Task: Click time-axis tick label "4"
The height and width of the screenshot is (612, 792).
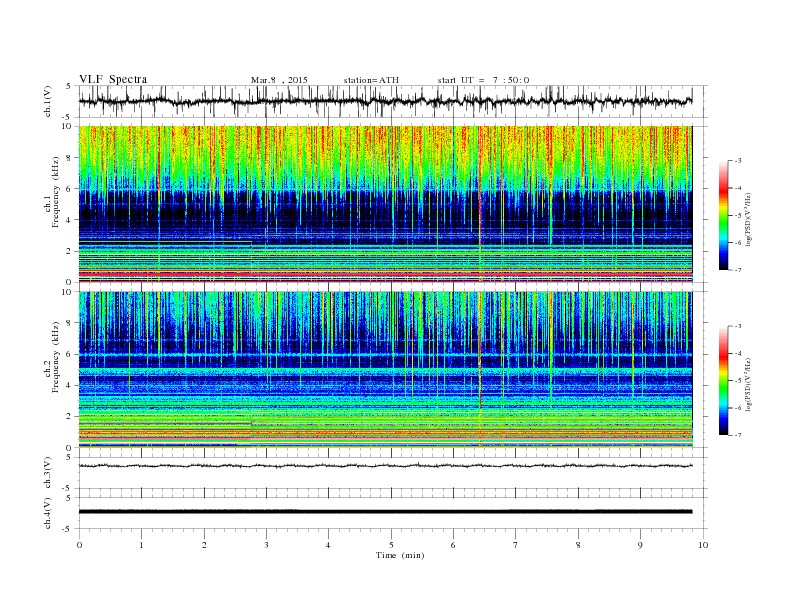Action: click(x=328, y=545)
